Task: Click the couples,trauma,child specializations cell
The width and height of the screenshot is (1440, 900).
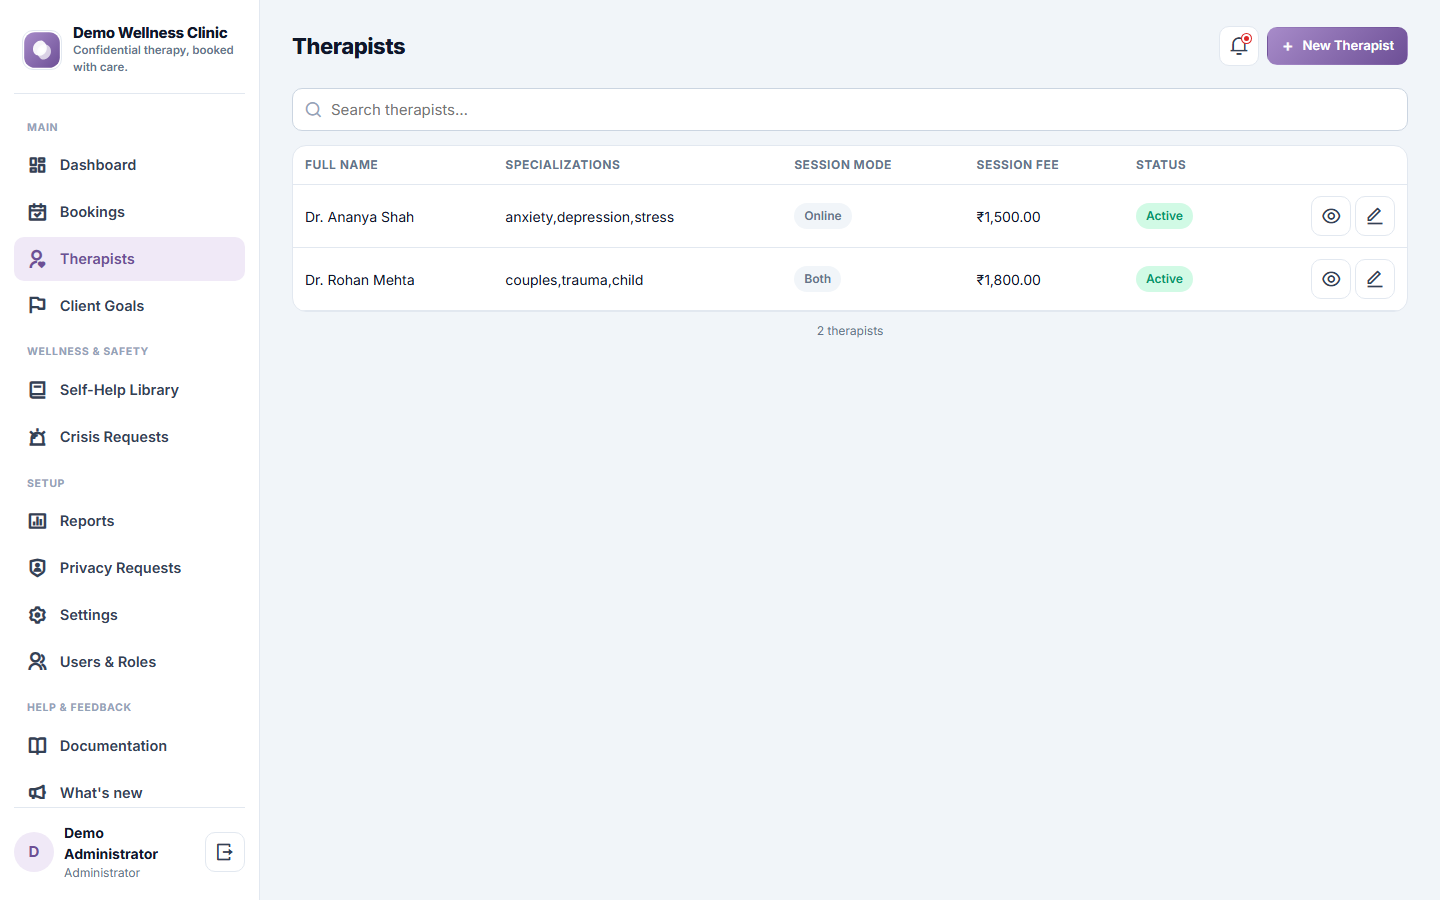Action: click(574, 280)
